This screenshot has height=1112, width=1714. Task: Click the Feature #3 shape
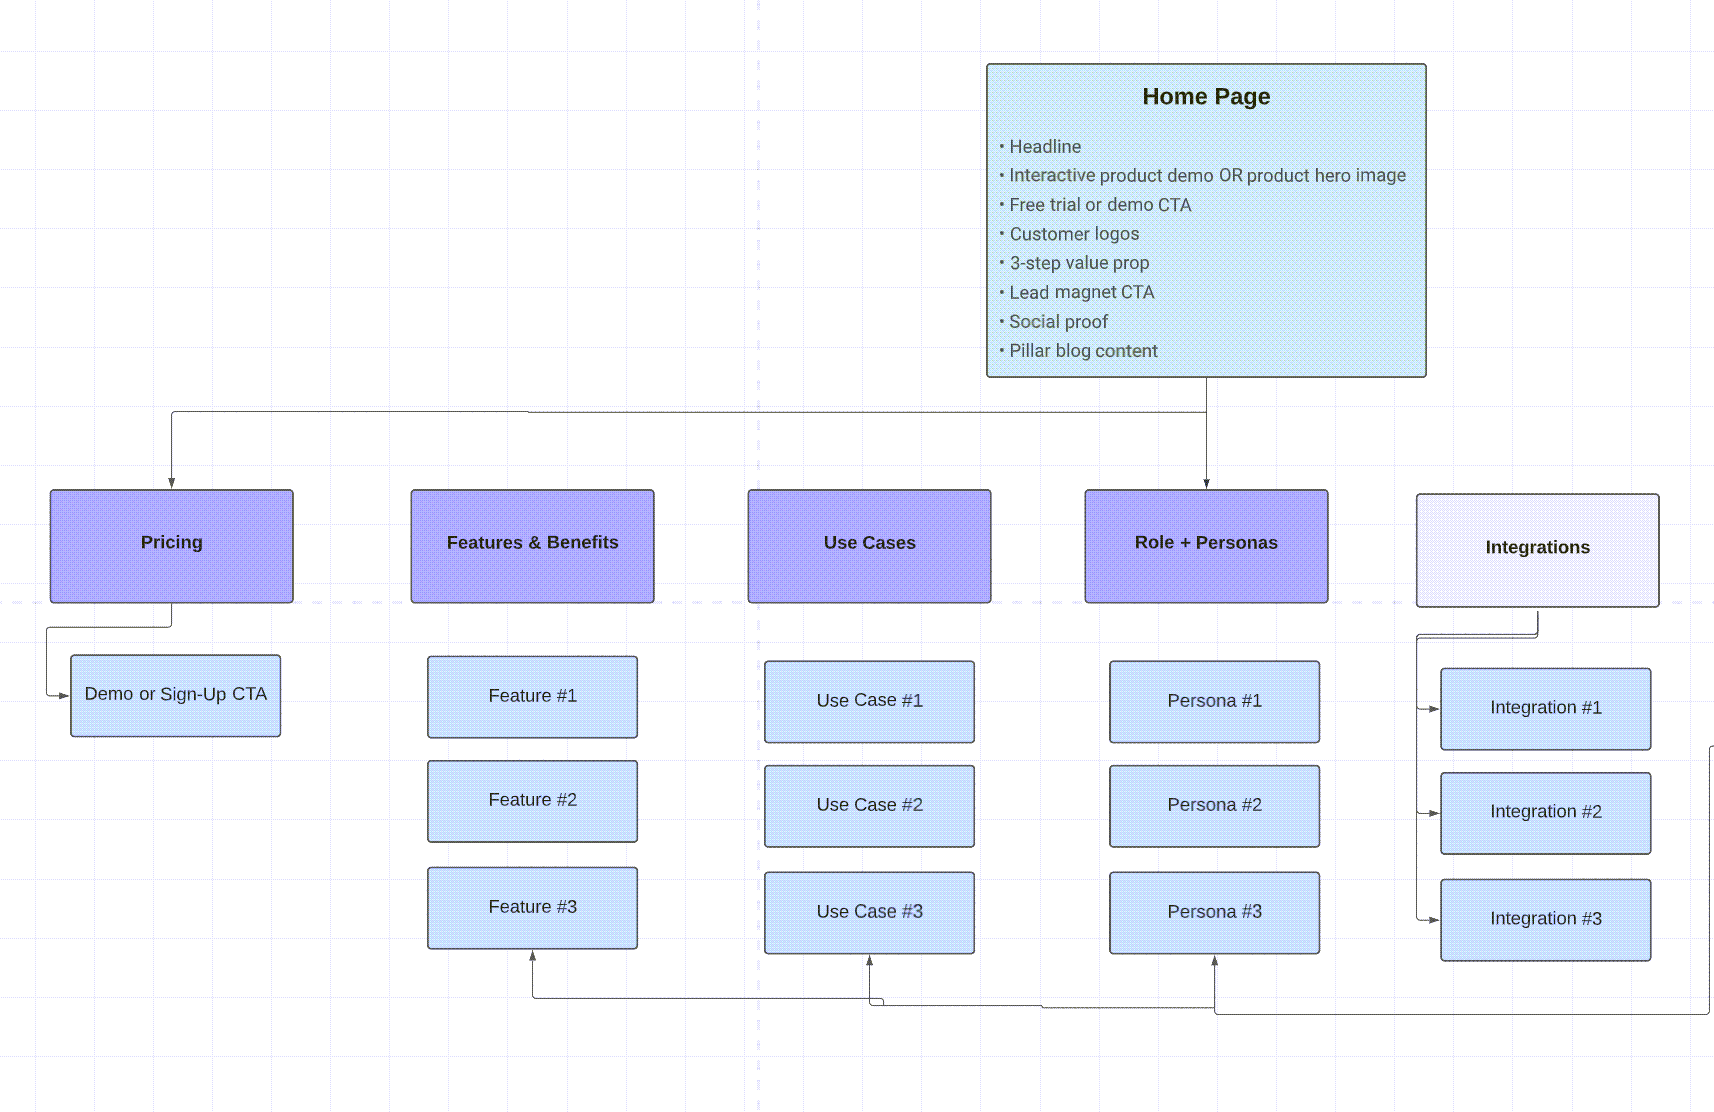[532, 907]
